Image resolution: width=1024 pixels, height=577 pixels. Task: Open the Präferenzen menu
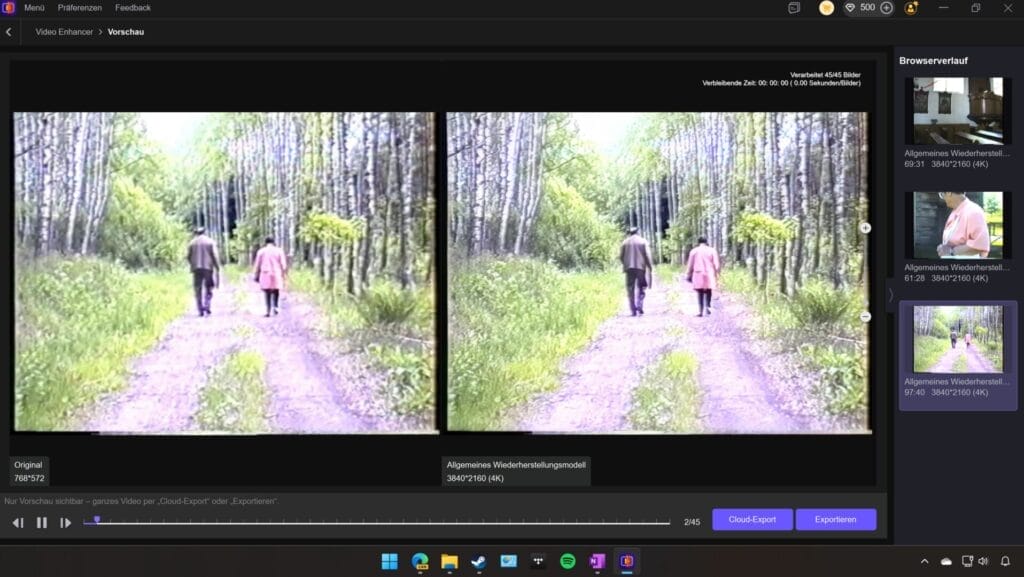pos(80,8)
